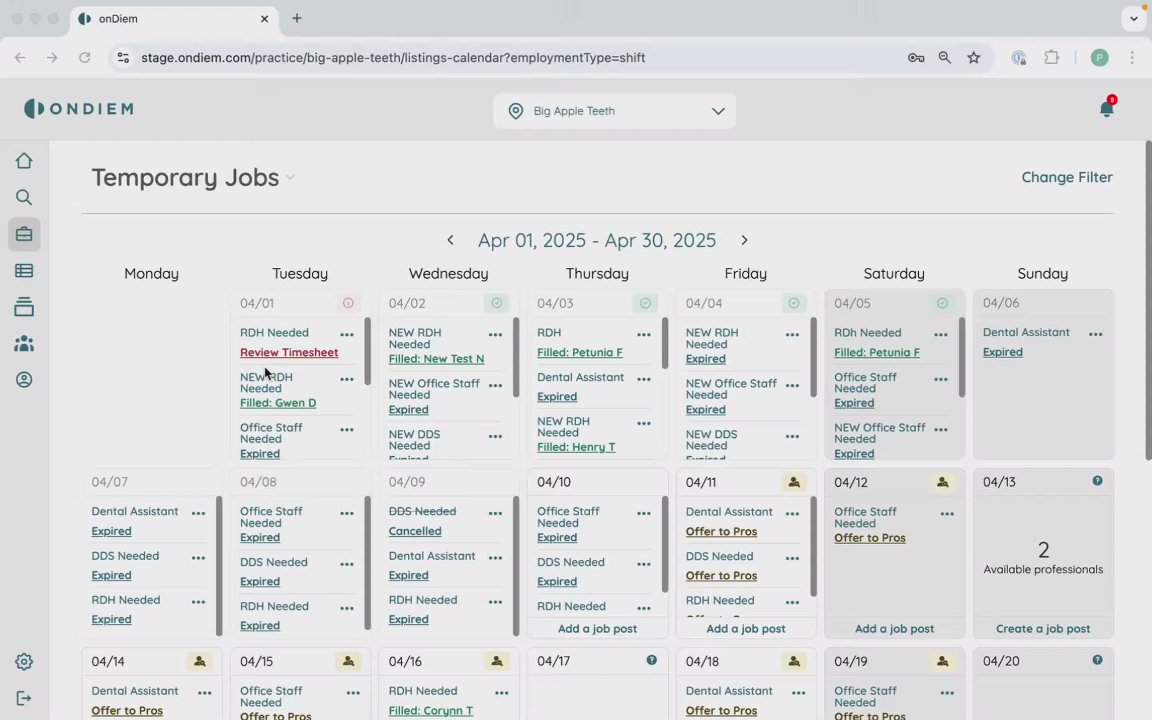The width and height of the screenshot is (1152, 720).
Task: Open the notifications bell icon
Action: [1106, 109]
